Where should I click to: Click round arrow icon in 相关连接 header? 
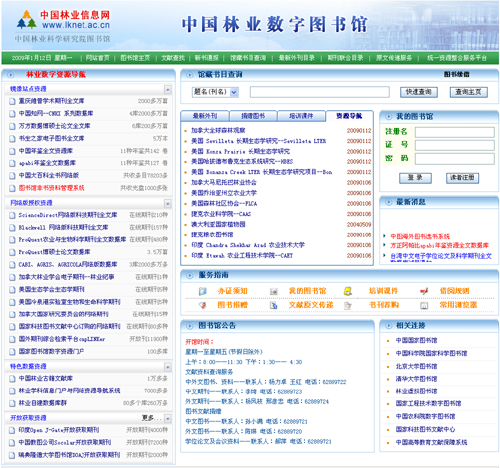click(x=388, y=326)
